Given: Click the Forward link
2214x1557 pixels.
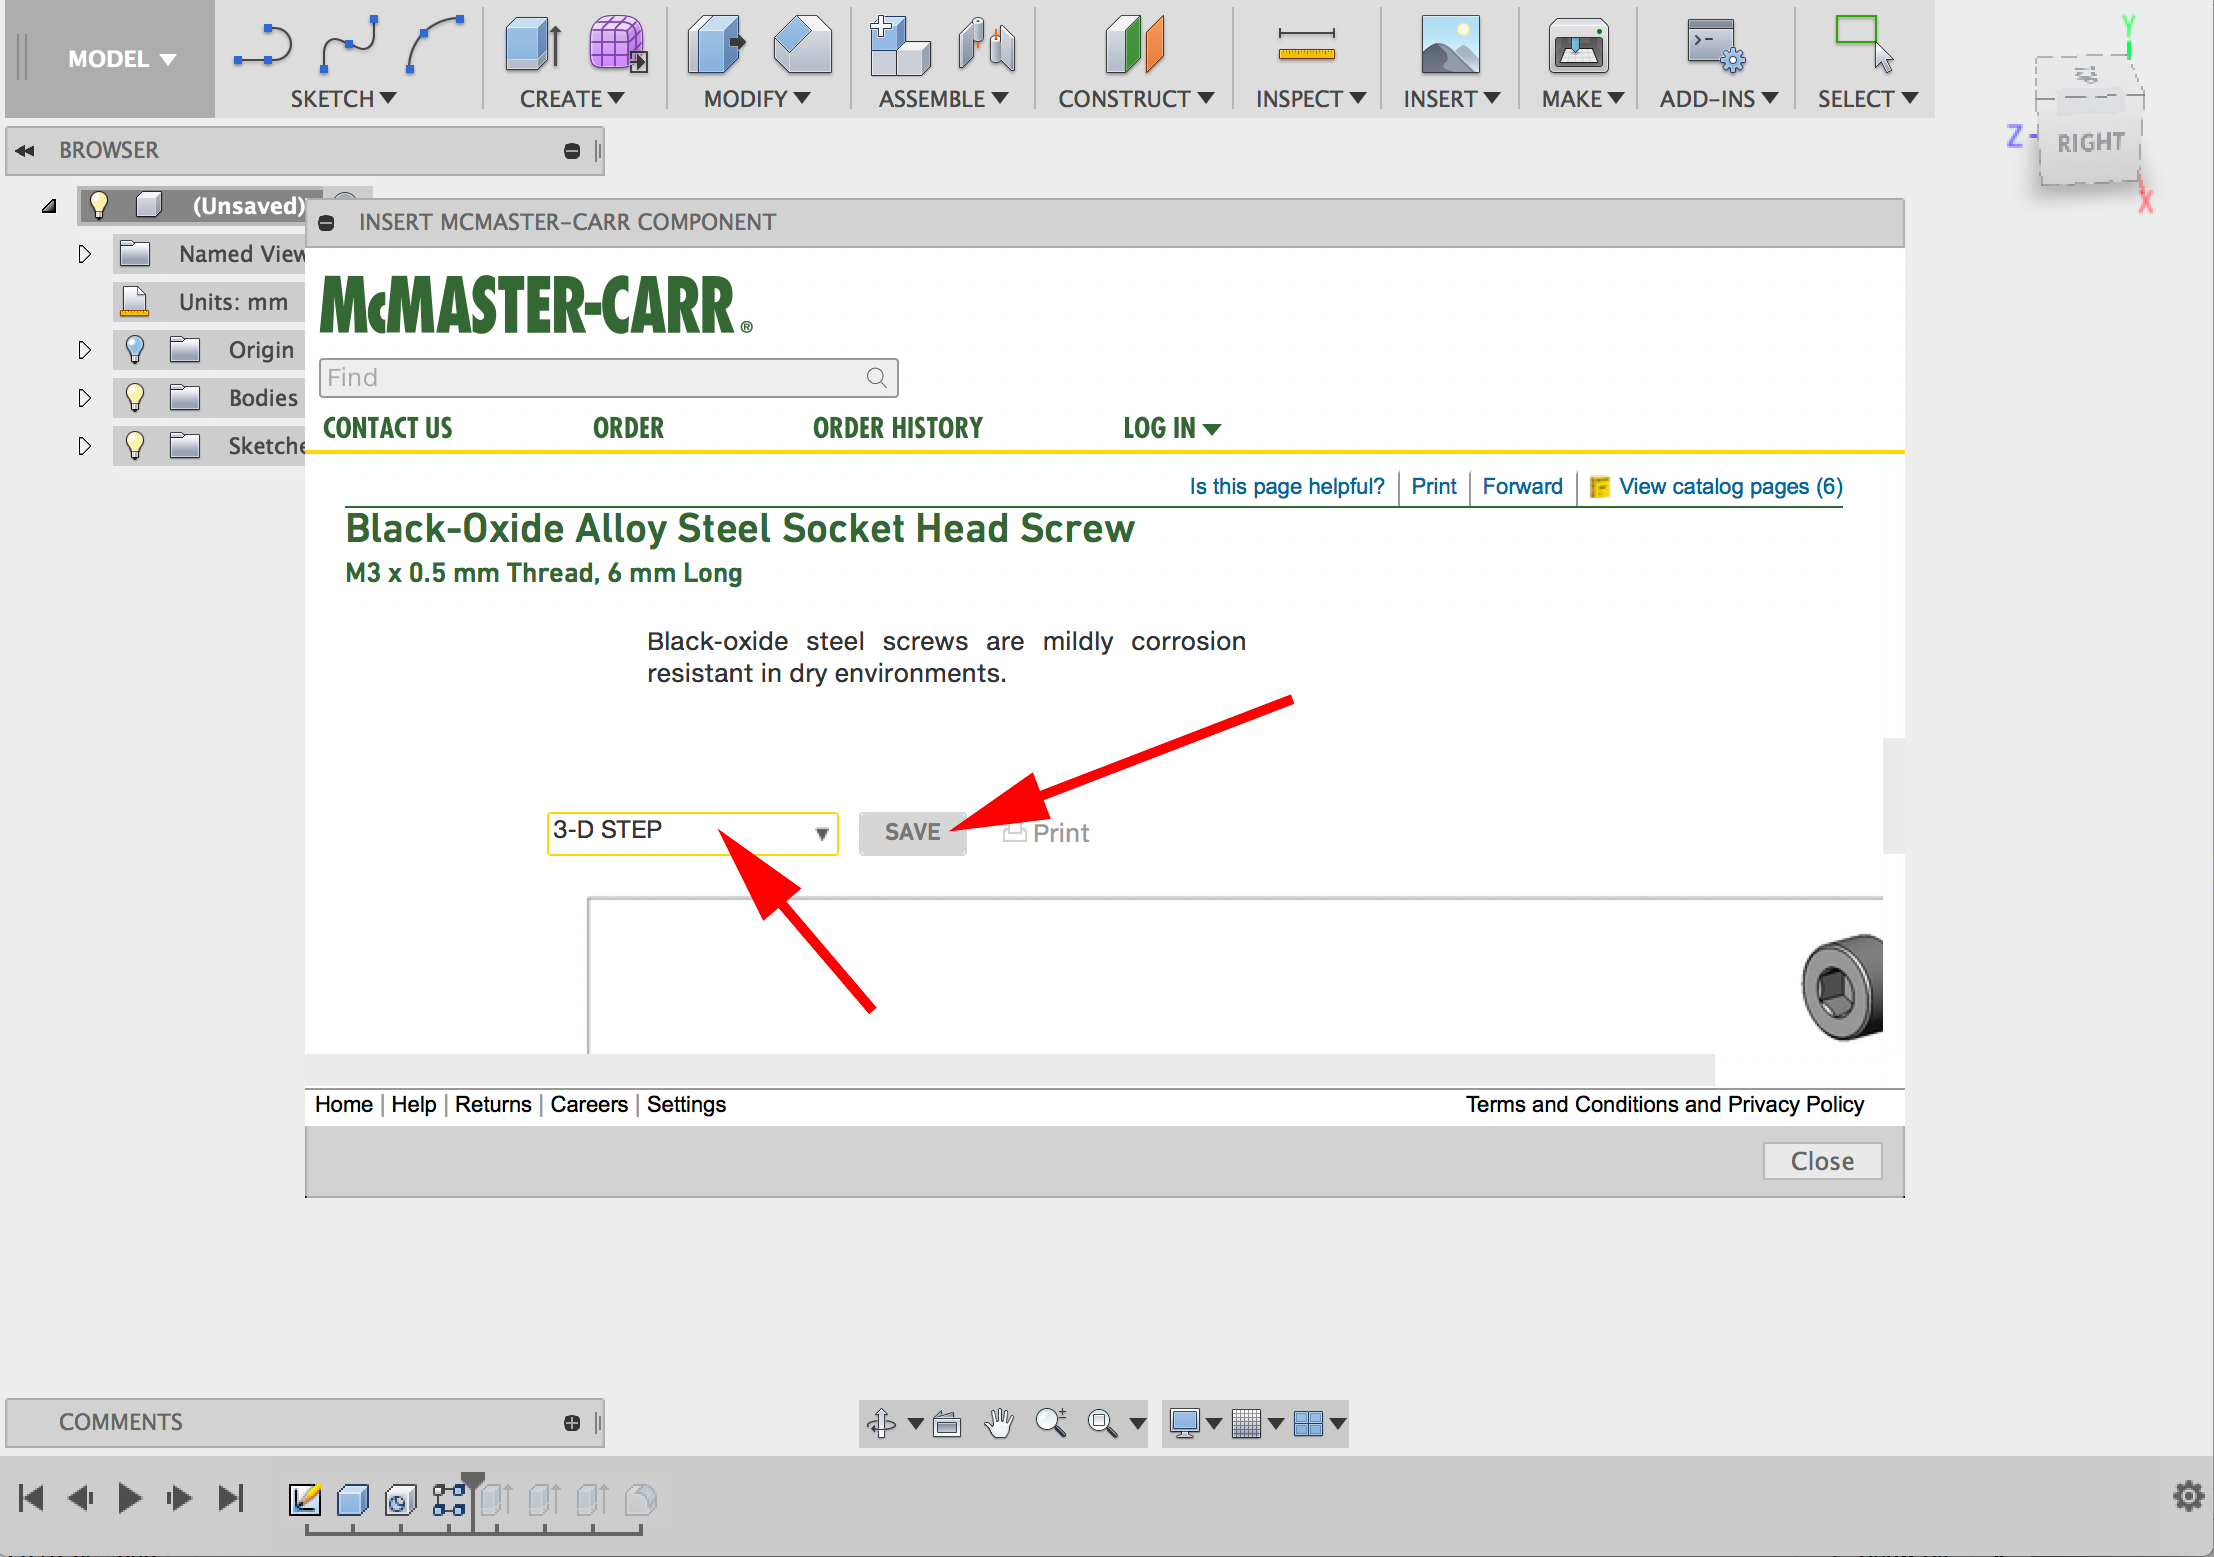Looking at the screenshot, I should [1522, 486].
